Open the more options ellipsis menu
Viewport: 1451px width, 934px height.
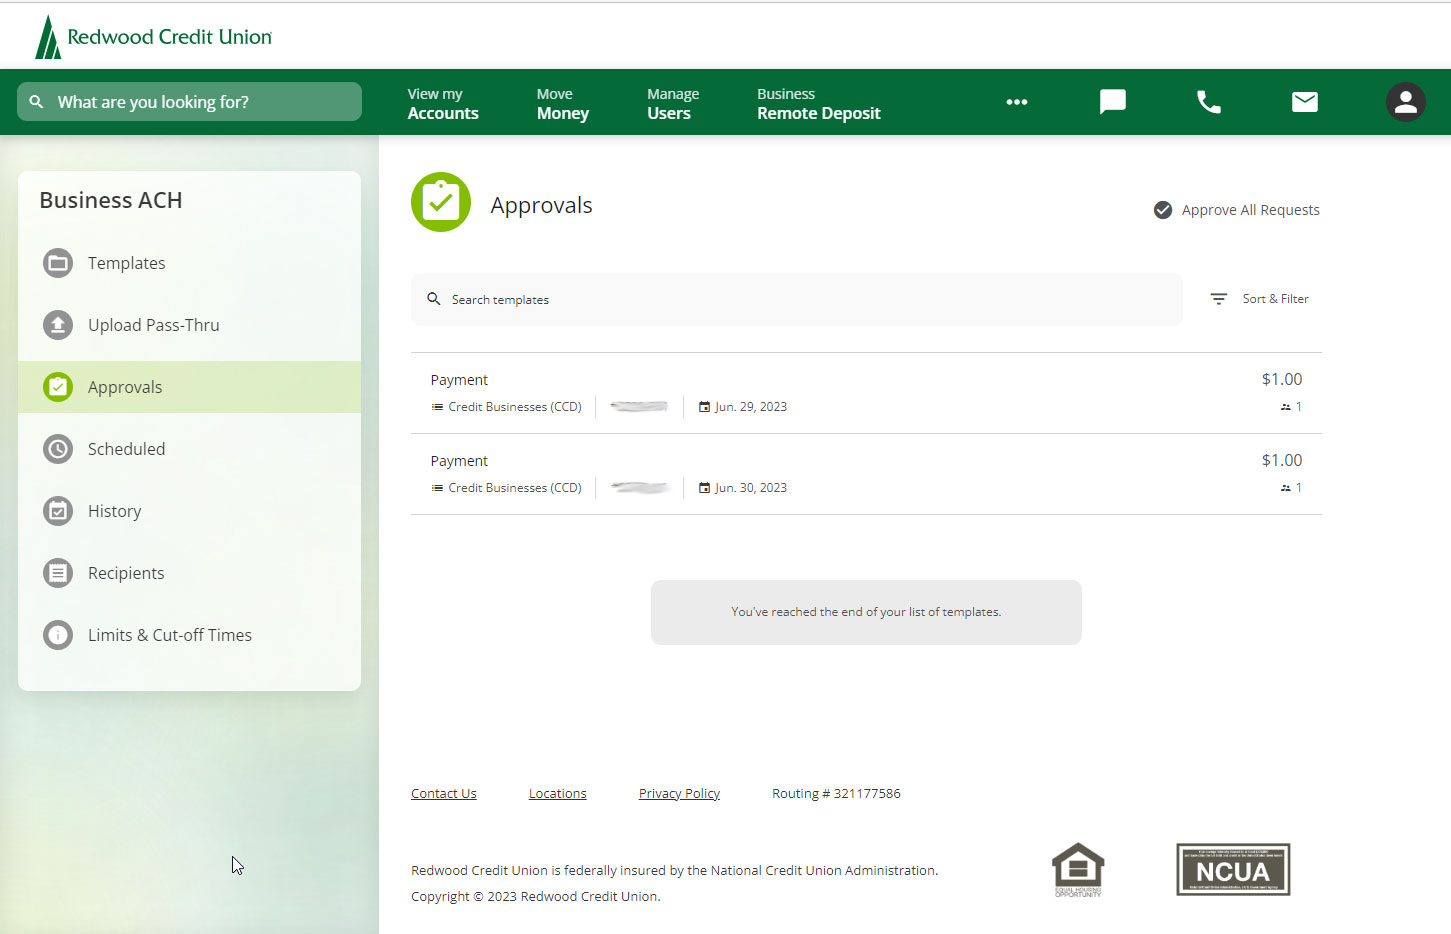pos(1017,102)
